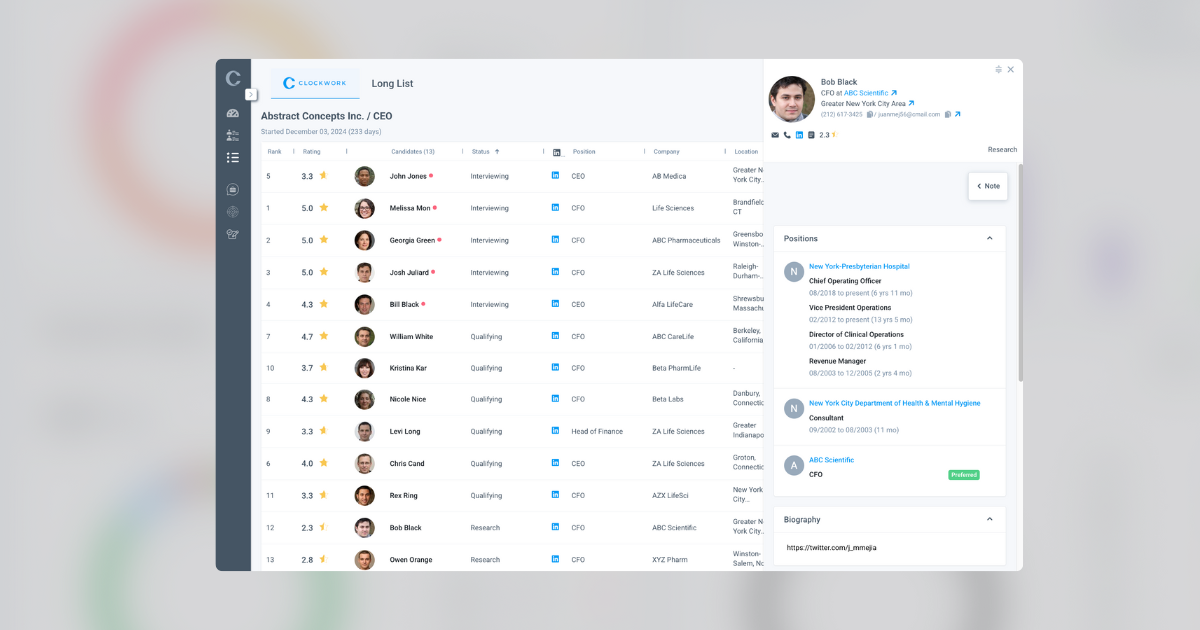Collapse the Biography section
This screenshot has height=630, width=1200.
pos(990,520)
